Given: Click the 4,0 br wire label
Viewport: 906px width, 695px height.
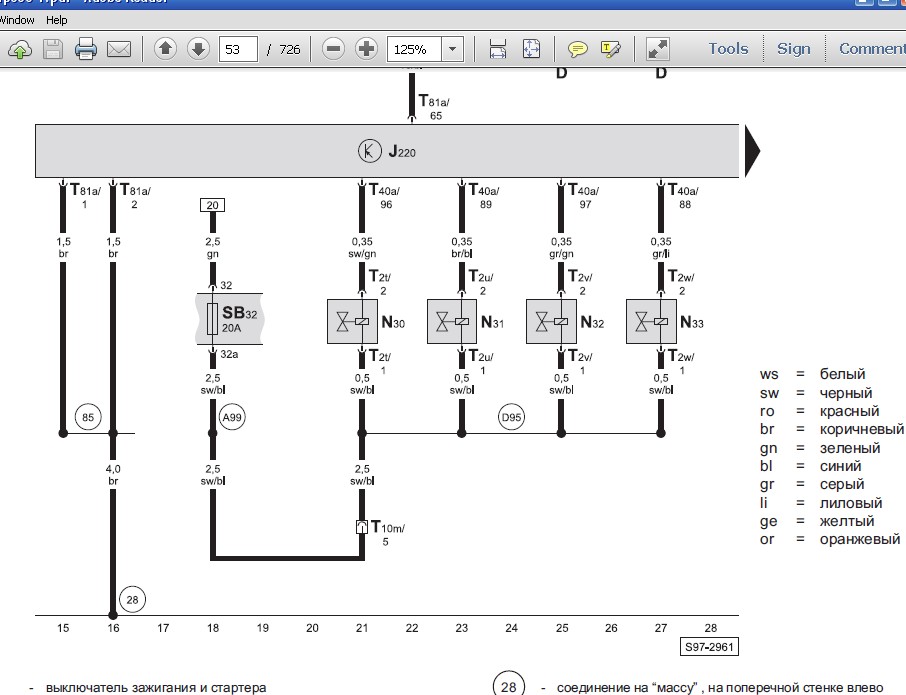Looking at the screenshot, I should pos(113,475).
